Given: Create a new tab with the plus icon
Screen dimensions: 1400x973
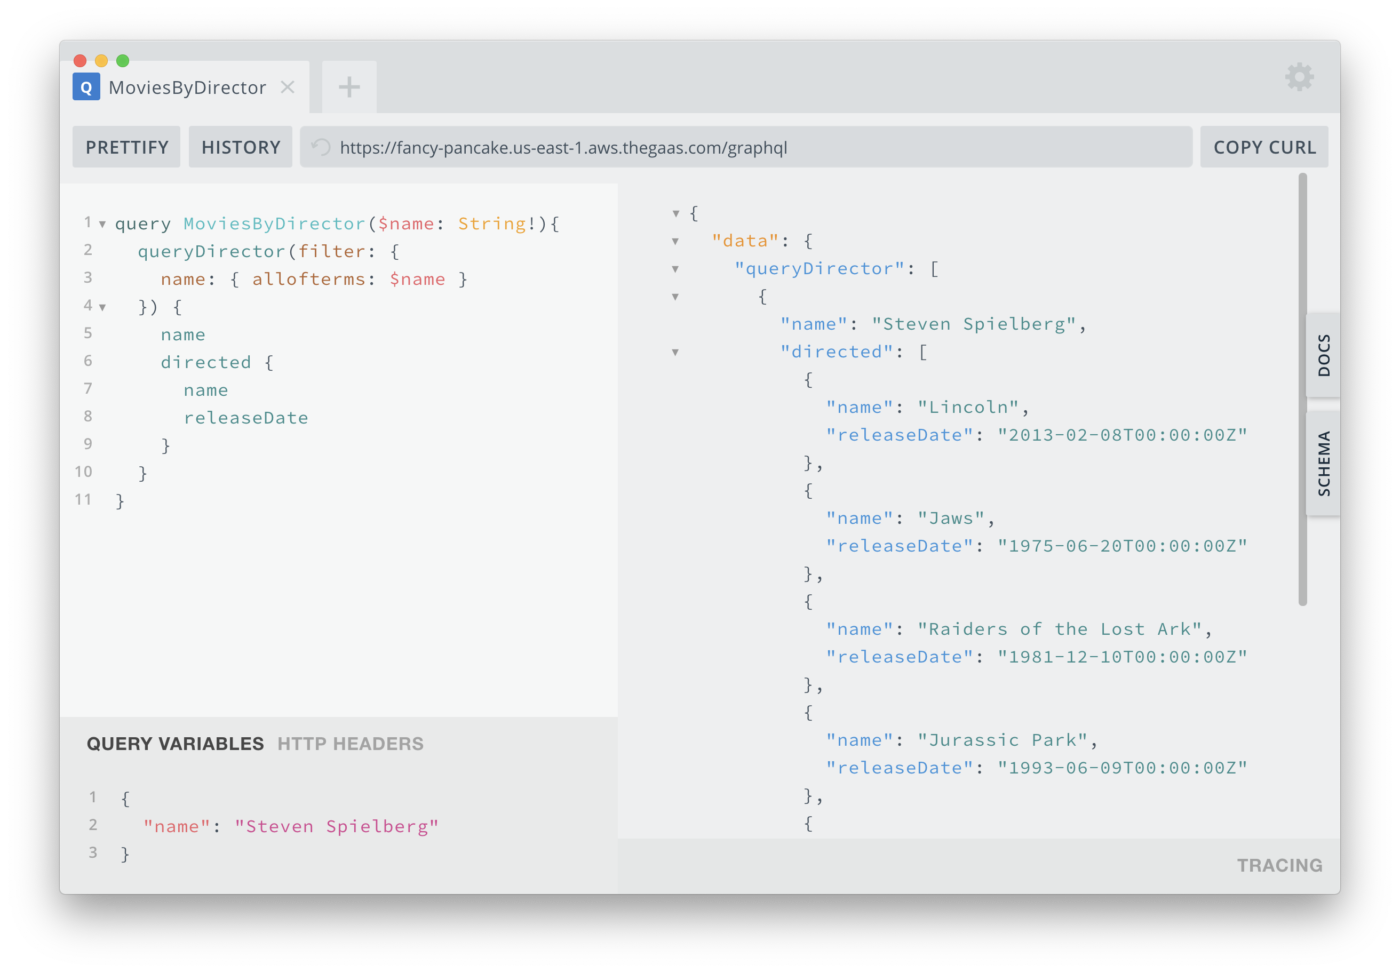Looking at the screenshot, I should (348, 87).
